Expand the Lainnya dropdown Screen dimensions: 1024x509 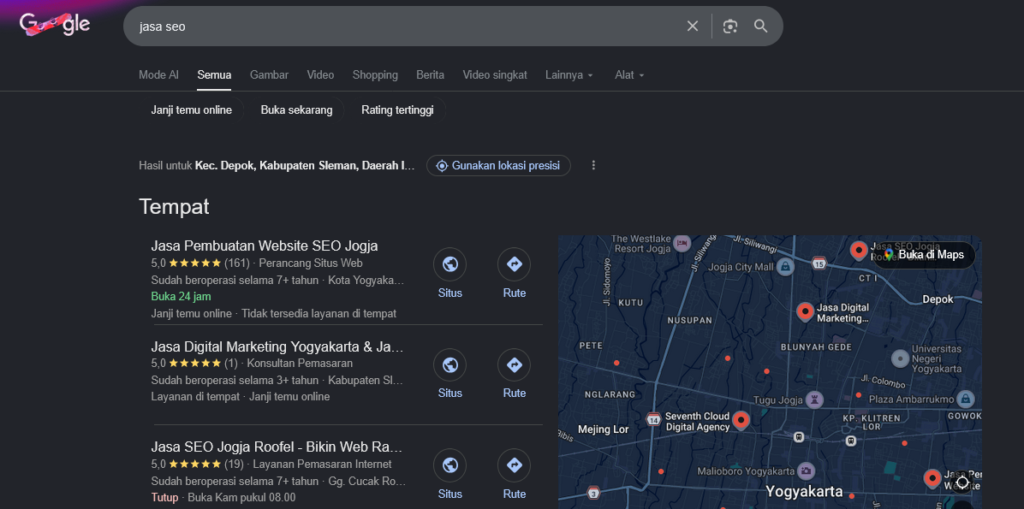[x=569, y=74]
